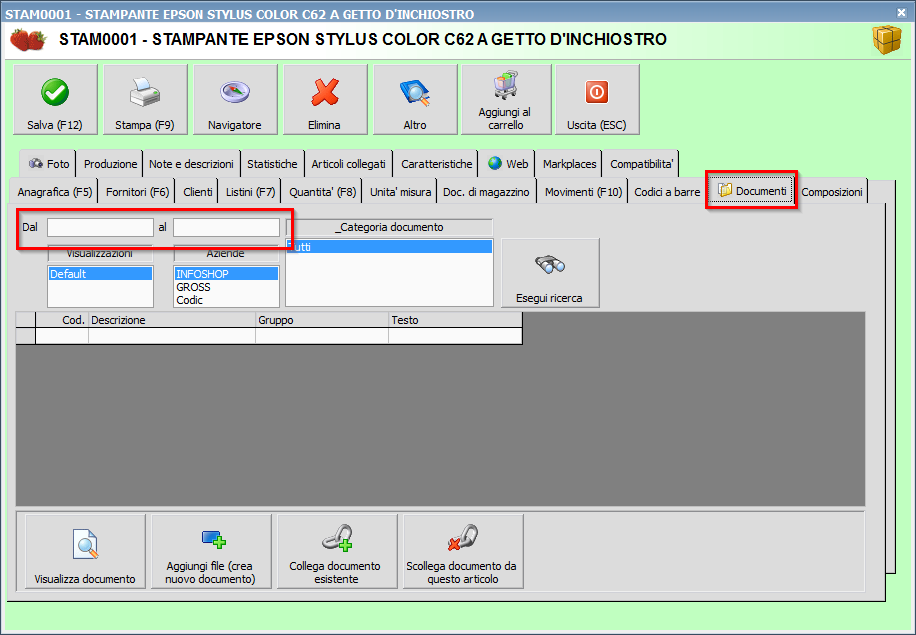Viewport: 916px width, 635px height.
Task: Open the Foto tab
Action: 48,164
